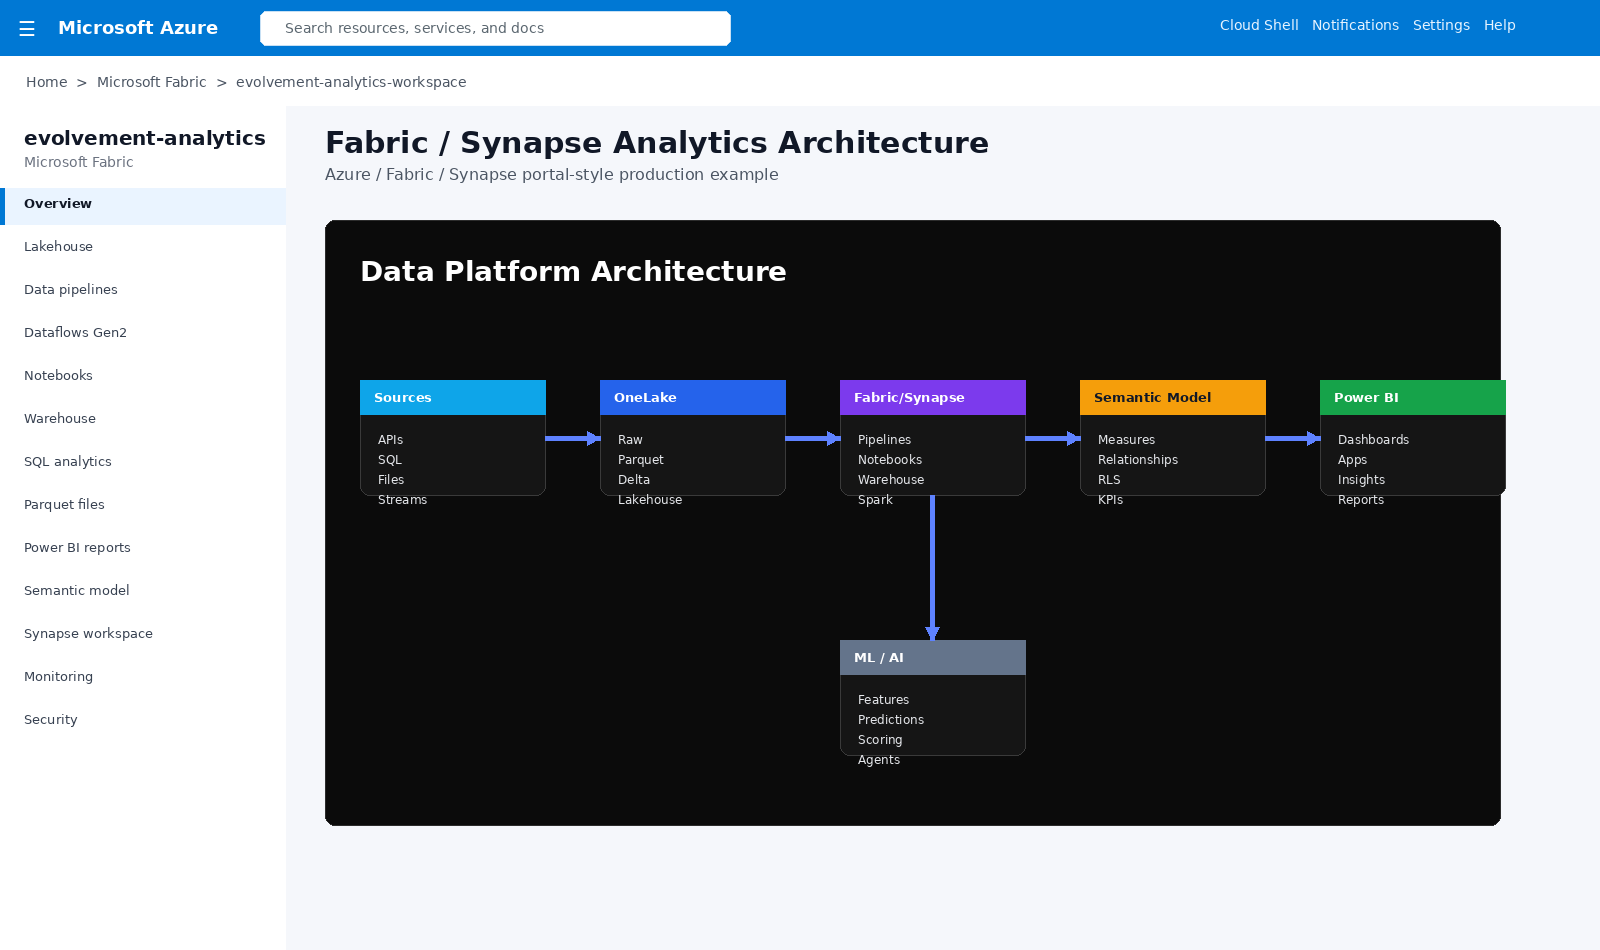Click 'Spark' in Fabric/Synapse node
The height and width of the screenshot is (950, 1600).
tap(875, 500)
